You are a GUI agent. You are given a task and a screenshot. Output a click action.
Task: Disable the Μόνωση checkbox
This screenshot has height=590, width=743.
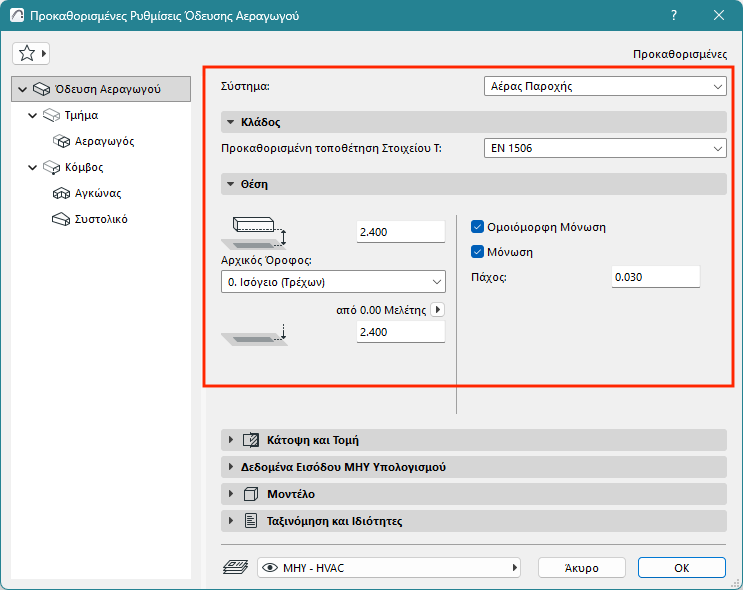477,252
